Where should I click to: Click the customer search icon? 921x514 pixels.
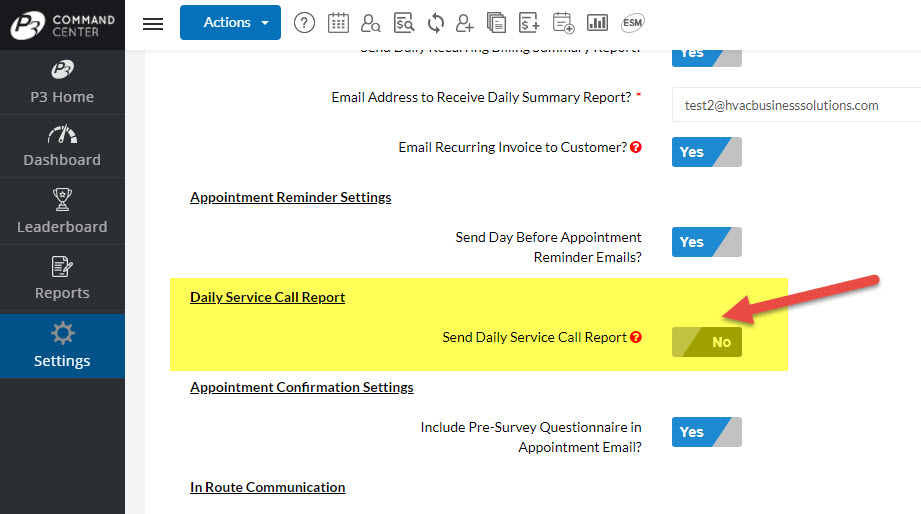(371, 23)
